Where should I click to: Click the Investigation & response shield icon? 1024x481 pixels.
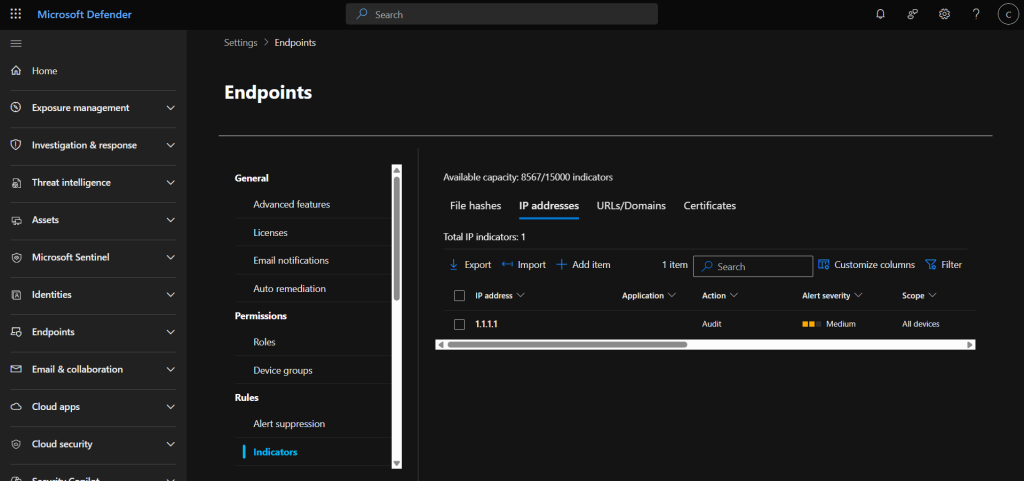[17, 145]
